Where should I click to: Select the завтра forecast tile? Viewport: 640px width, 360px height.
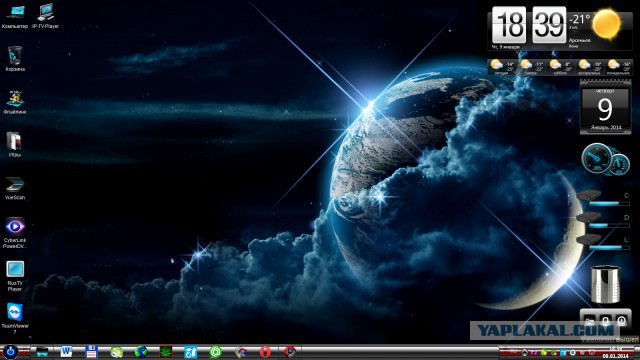tap(531, 67)
